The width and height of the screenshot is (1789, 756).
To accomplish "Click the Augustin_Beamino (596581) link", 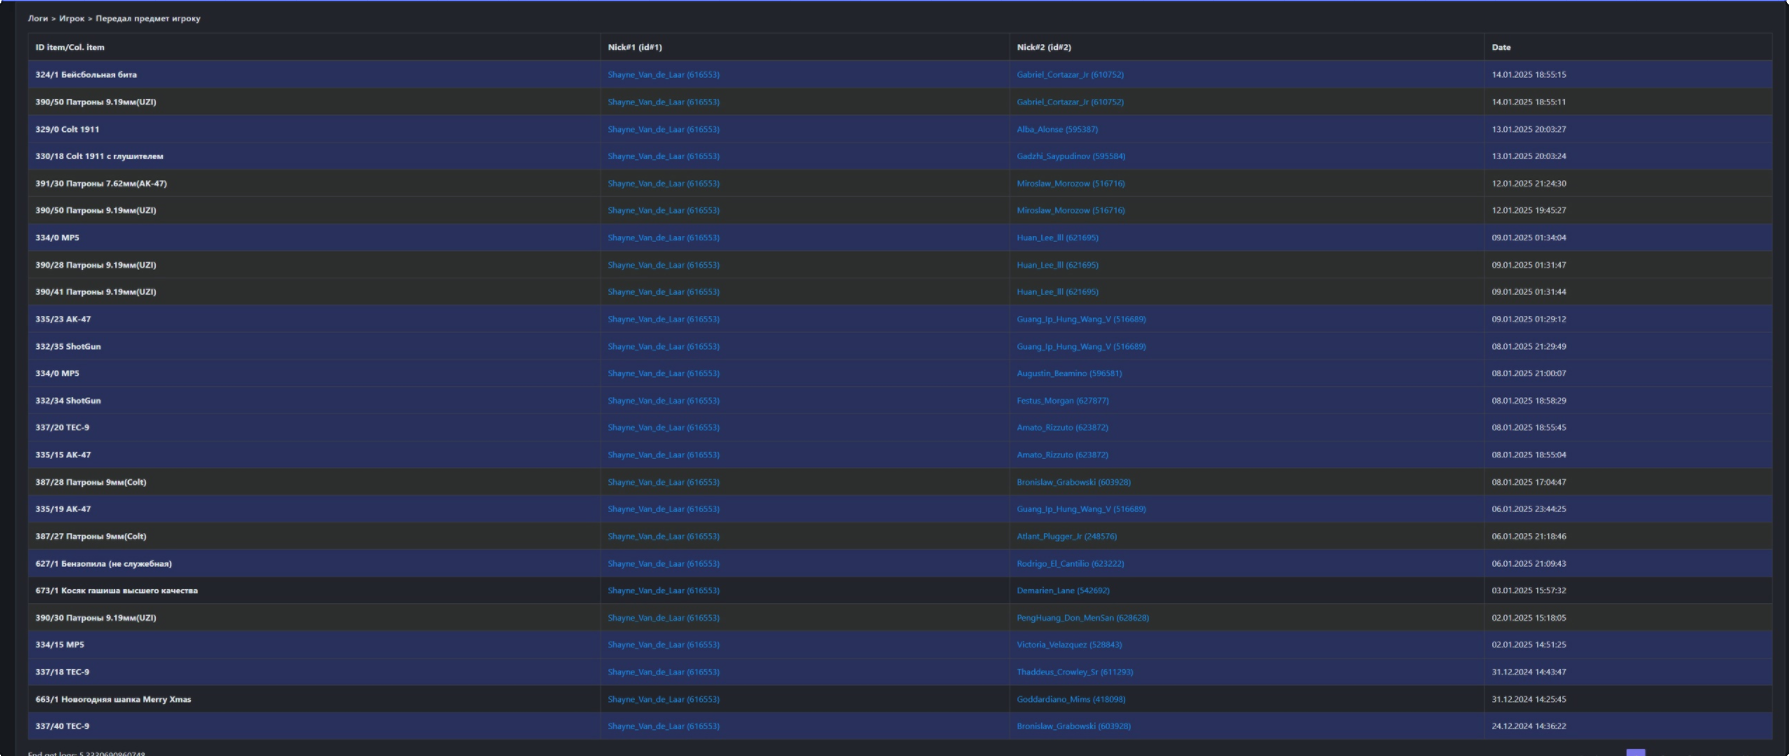I will (x=1069, y=373).
